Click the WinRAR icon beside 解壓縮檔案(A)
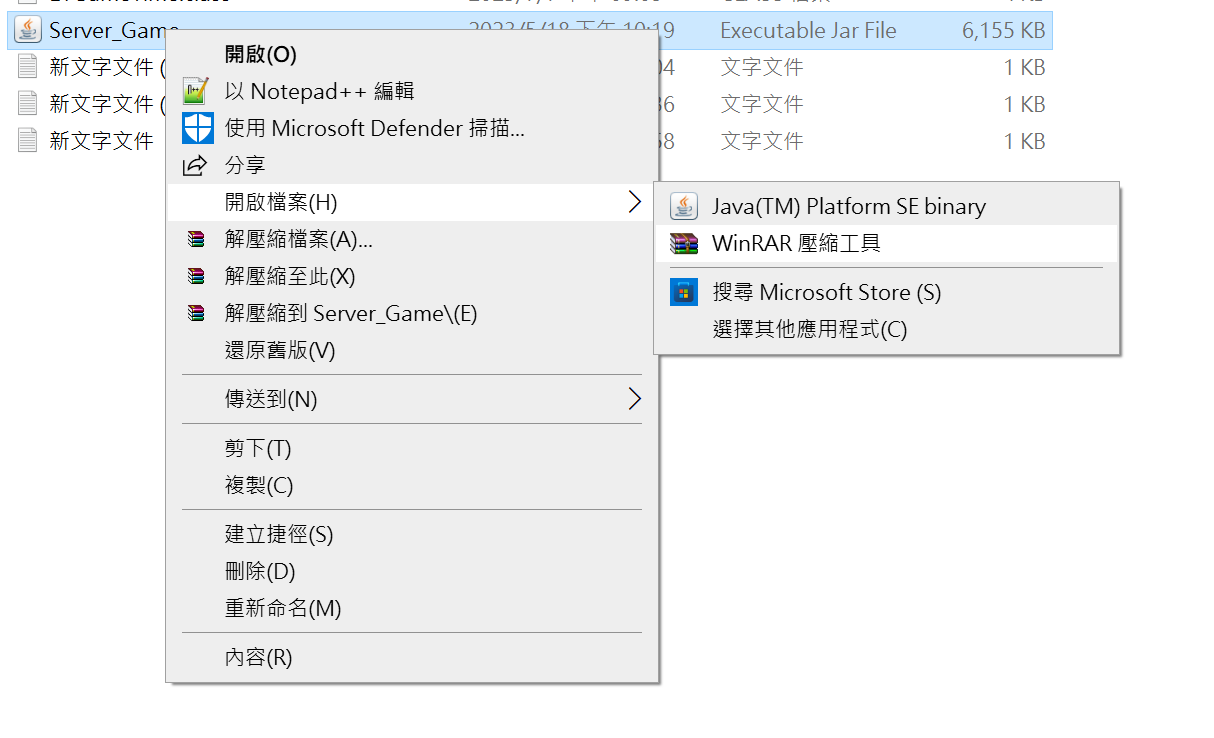 (x=197, y=239)
